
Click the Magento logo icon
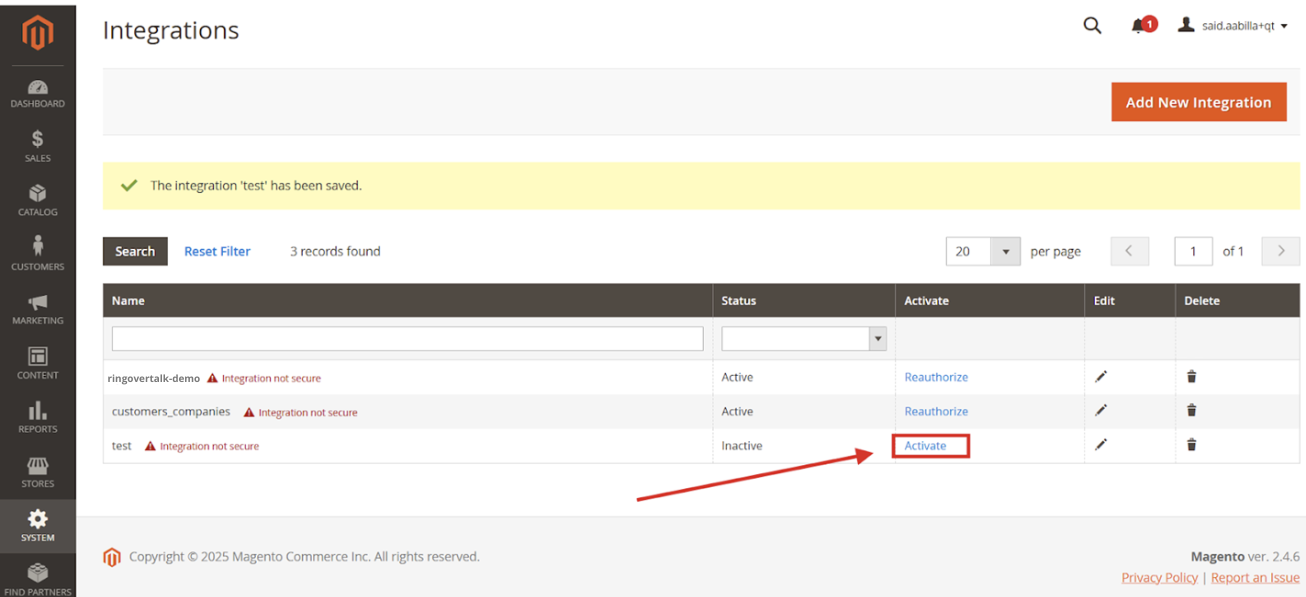37,33
